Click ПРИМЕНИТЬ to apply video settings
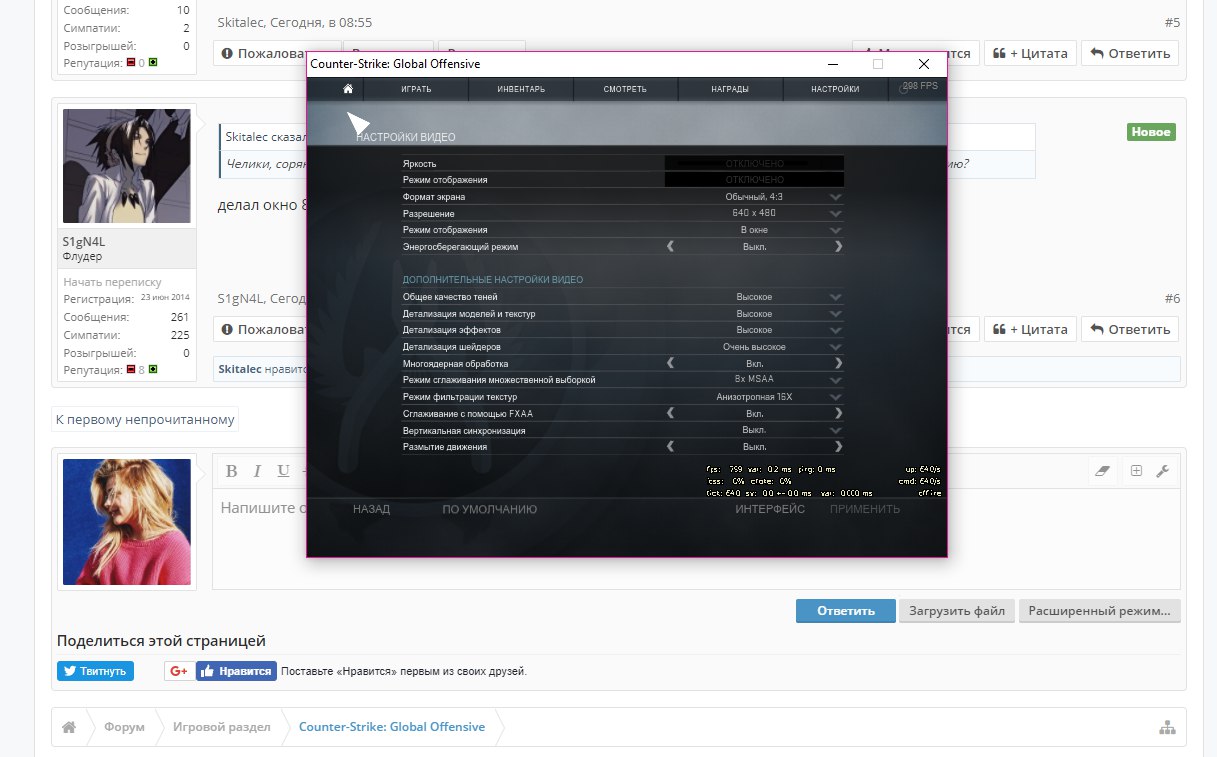Image resolution: width=1217 pixels, height=757 pixels. click(865, 509)
